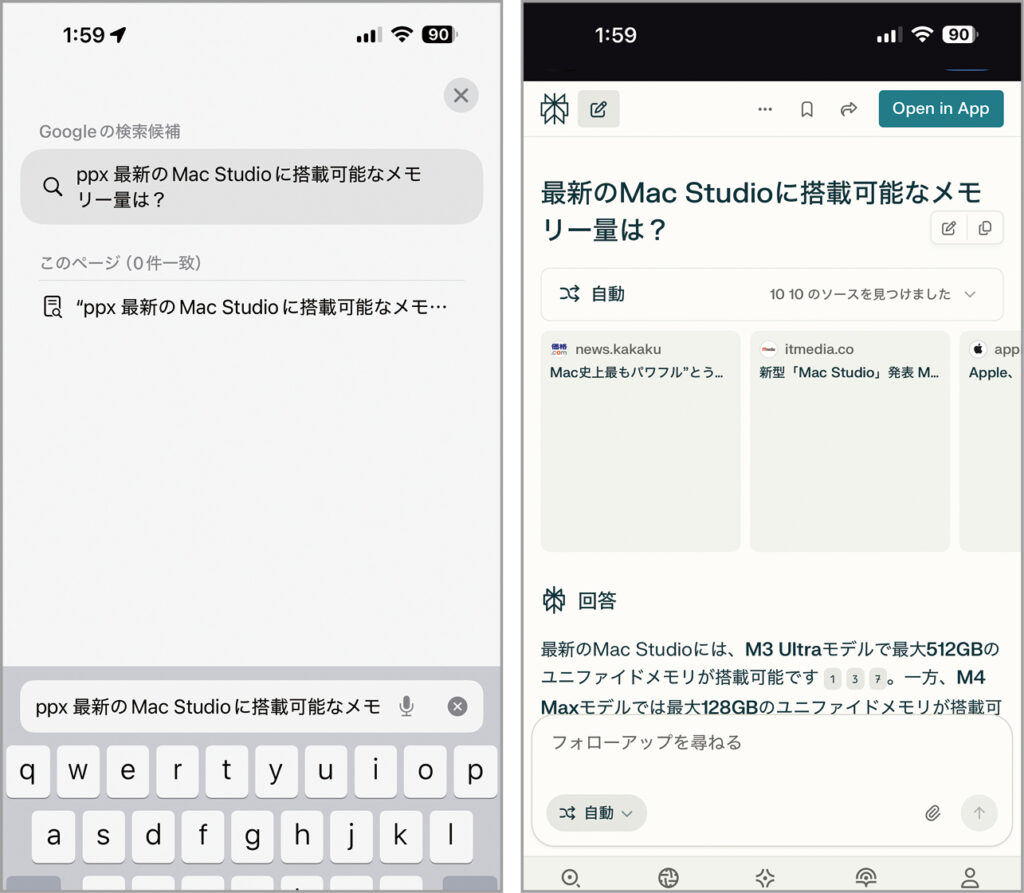1024x893 pixels.
Task: Open citation number 3 in the answer
Action: (855, 679)
